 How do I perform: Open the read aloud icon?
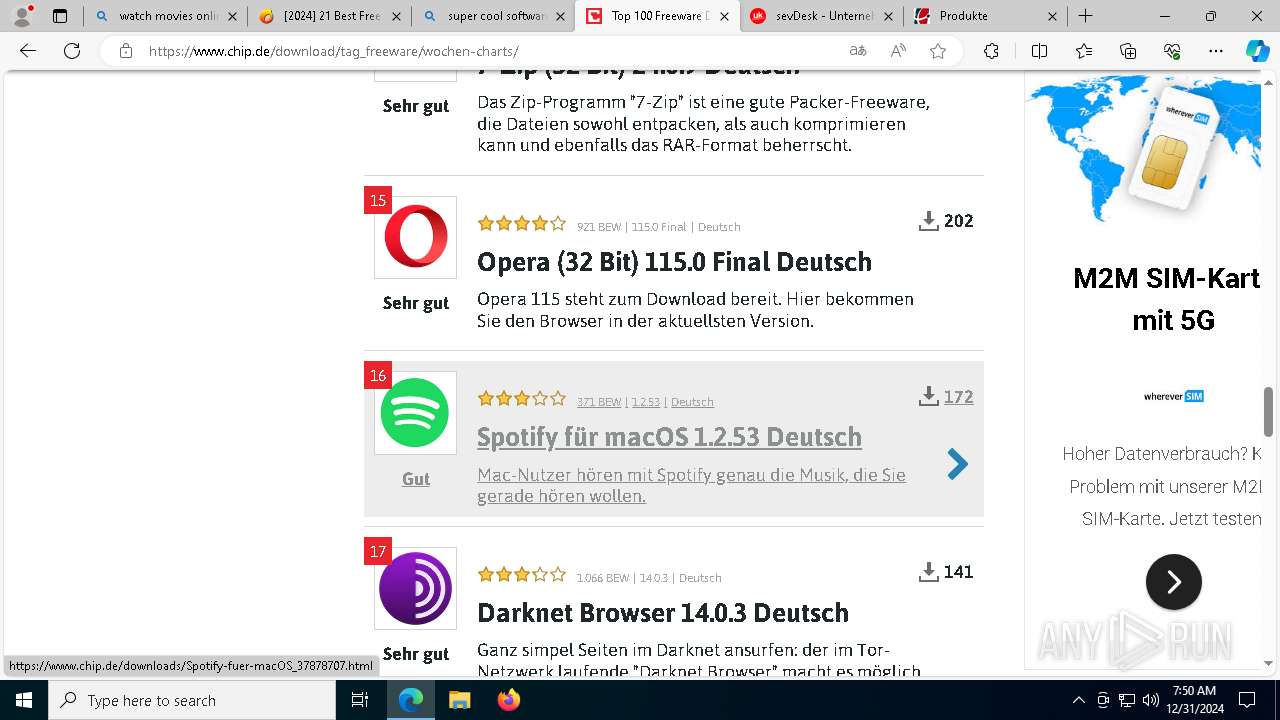pos(898,51)
